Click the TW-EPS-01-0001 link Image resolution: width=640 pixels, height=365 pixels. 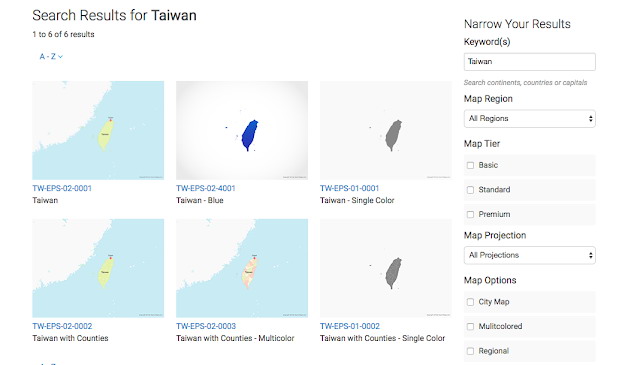349,188
